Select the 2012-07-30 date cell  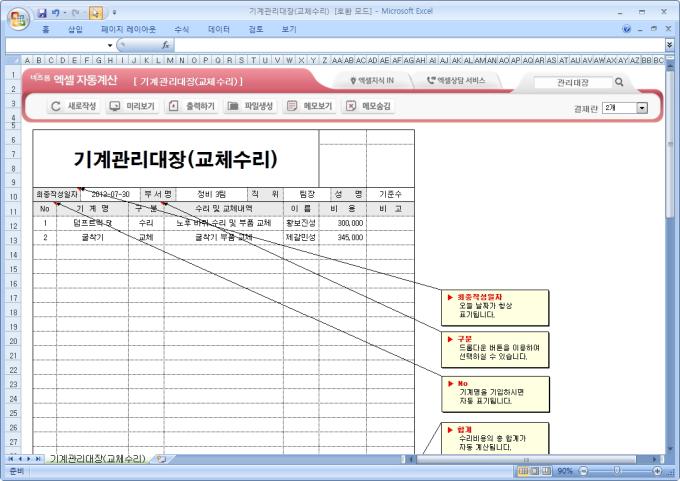click(x=110, y=194)
